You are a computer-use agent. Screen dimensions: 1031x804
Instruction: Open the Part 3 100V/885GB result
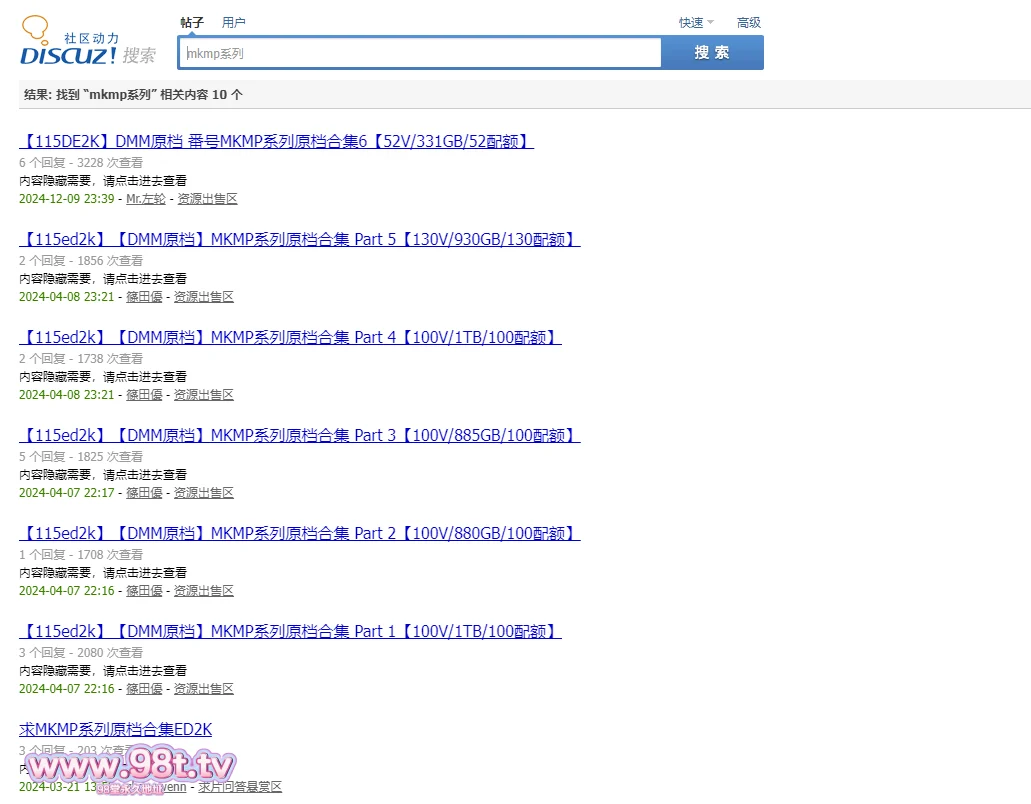[x=299, y=435]
